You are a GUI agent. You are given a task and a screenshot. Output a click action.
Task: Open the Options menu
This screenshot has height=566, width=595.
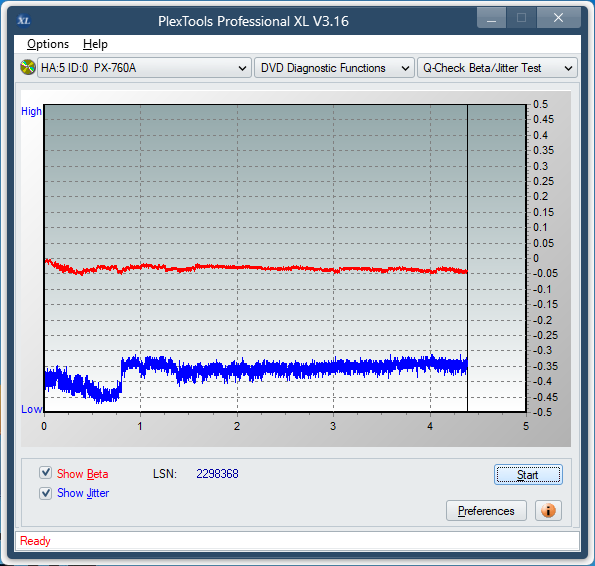pyautogui.click(x=48, y=44)
